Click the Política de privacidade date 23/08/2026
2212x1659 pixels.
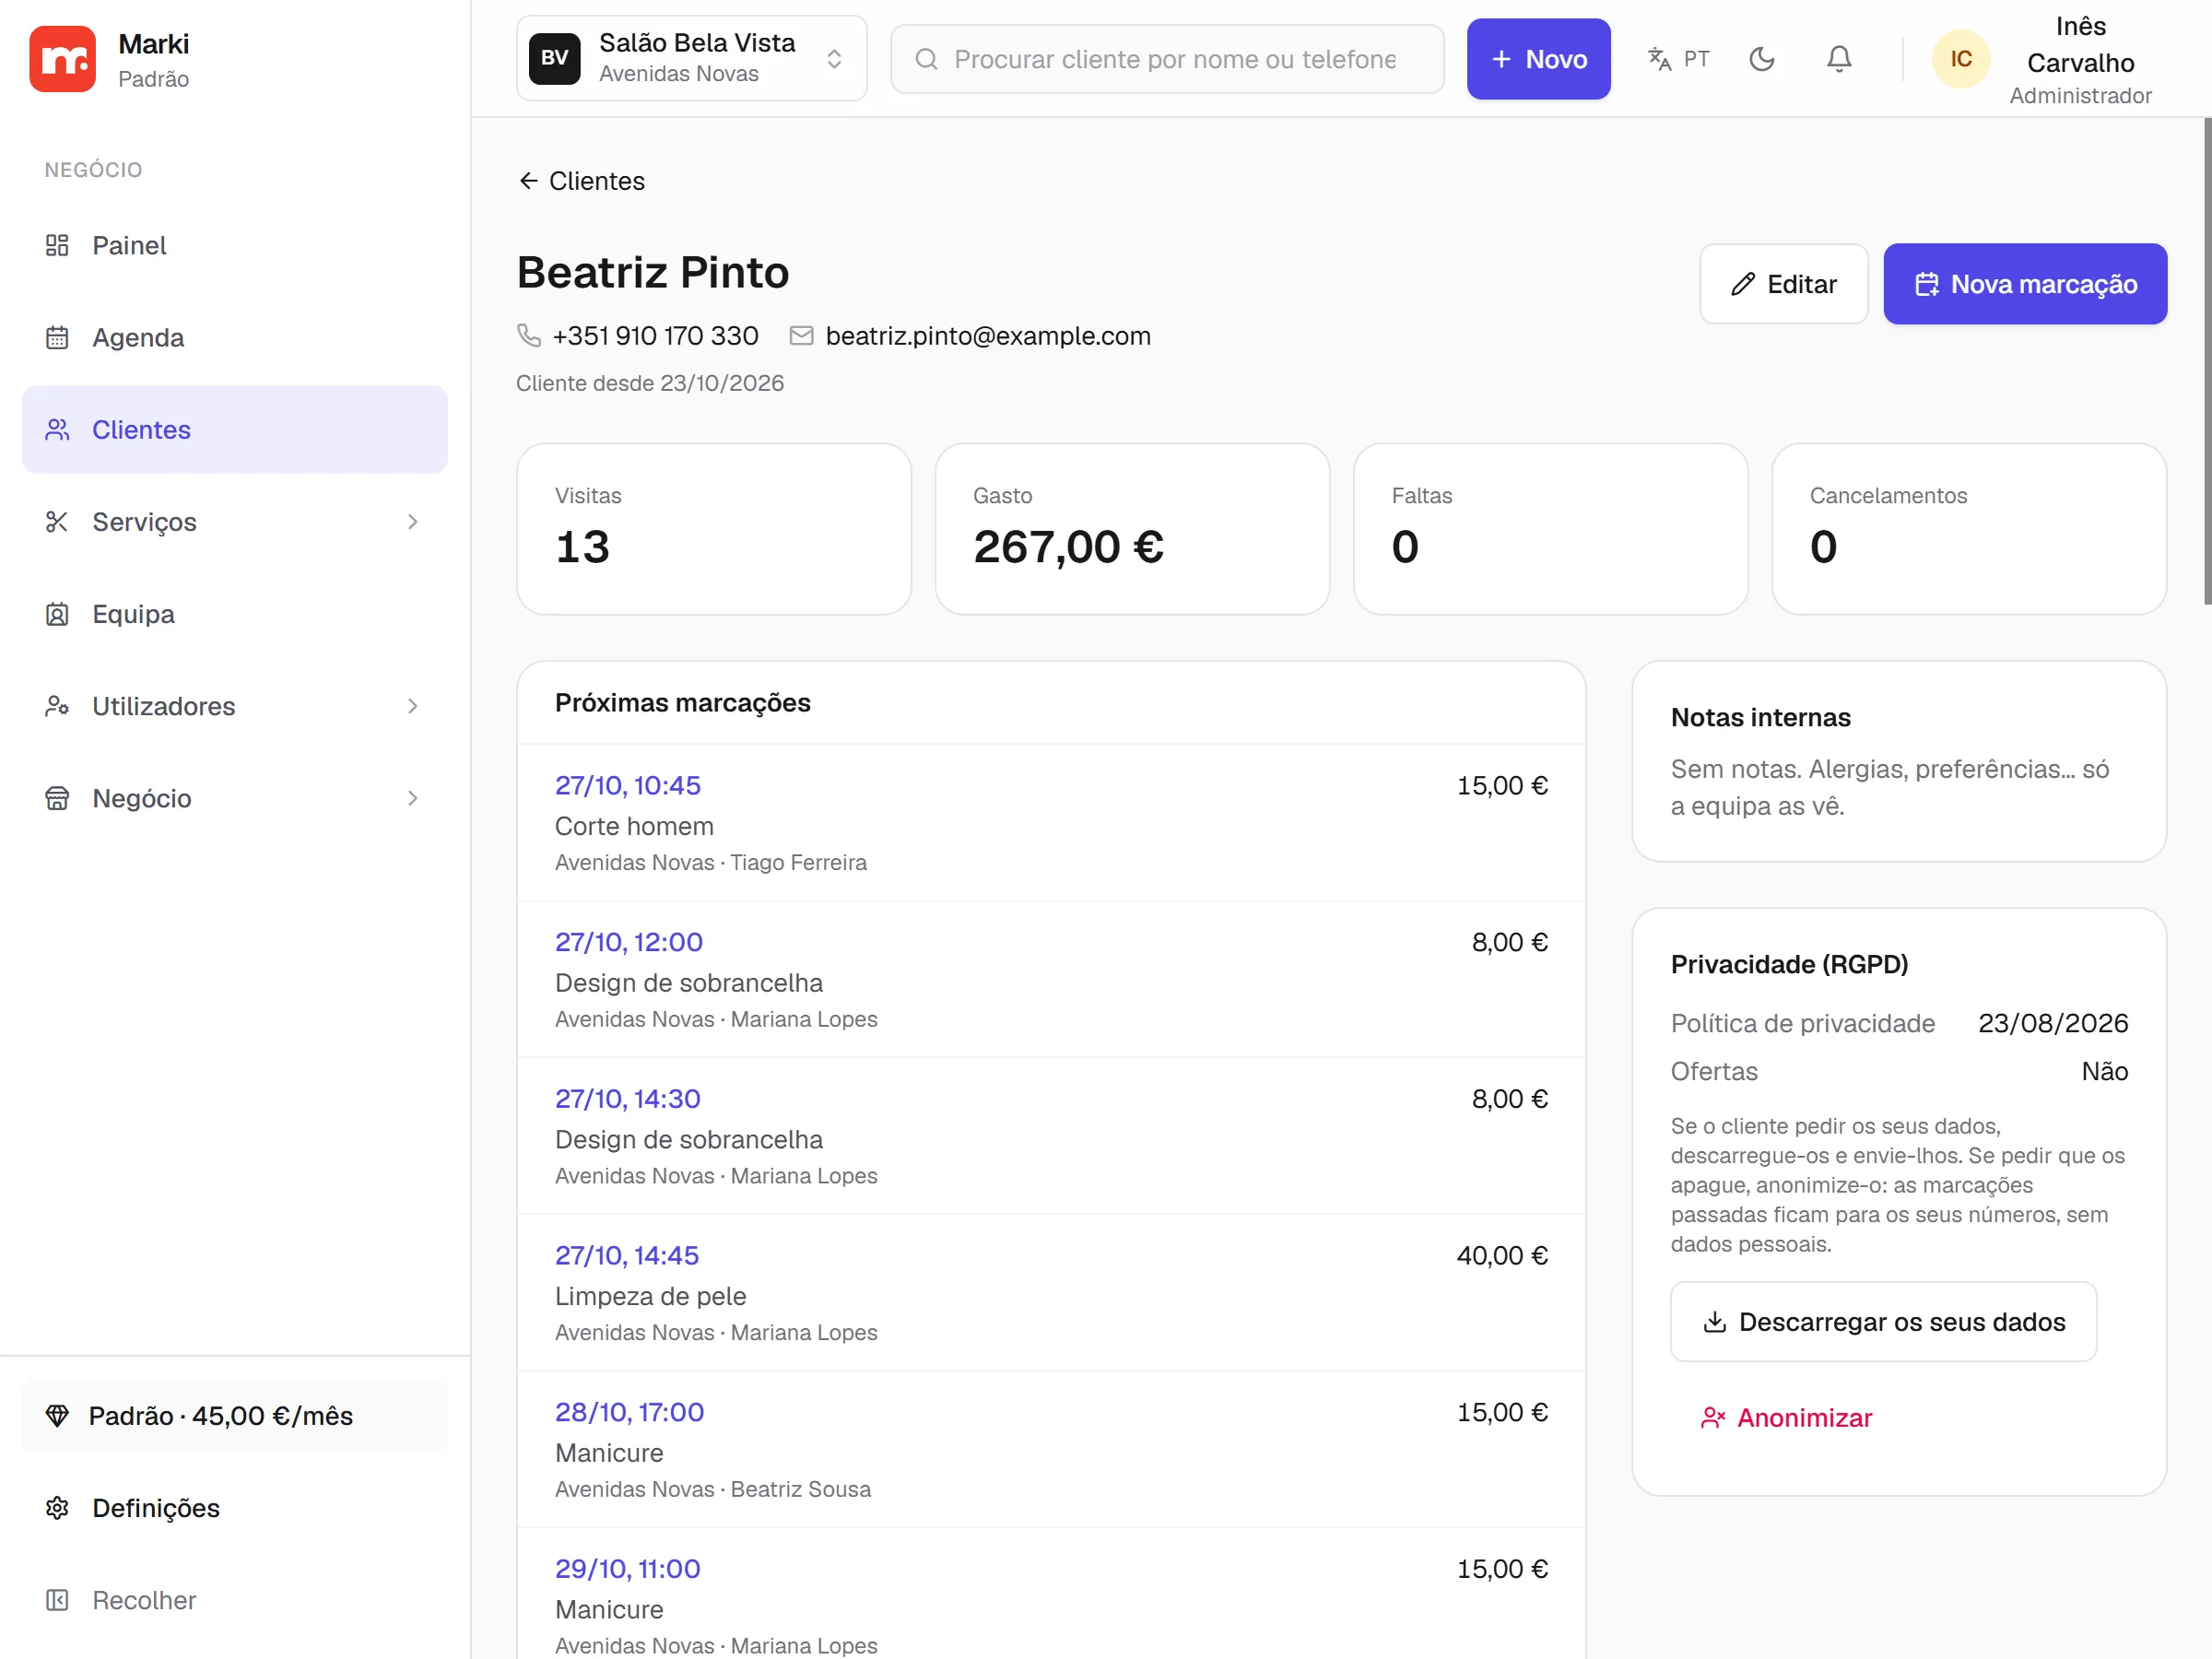tap(2052, 1023)
